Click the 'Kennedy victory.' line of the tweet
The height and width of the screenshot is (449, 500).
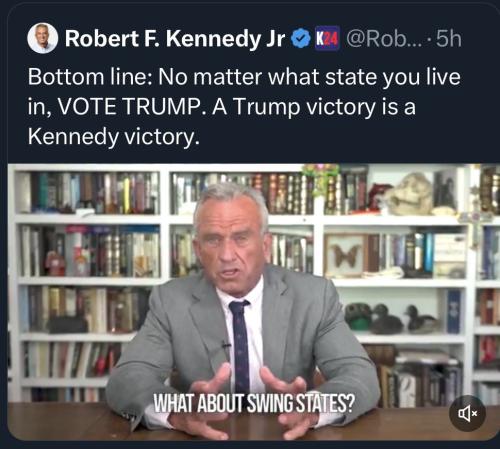click(114, 137)
